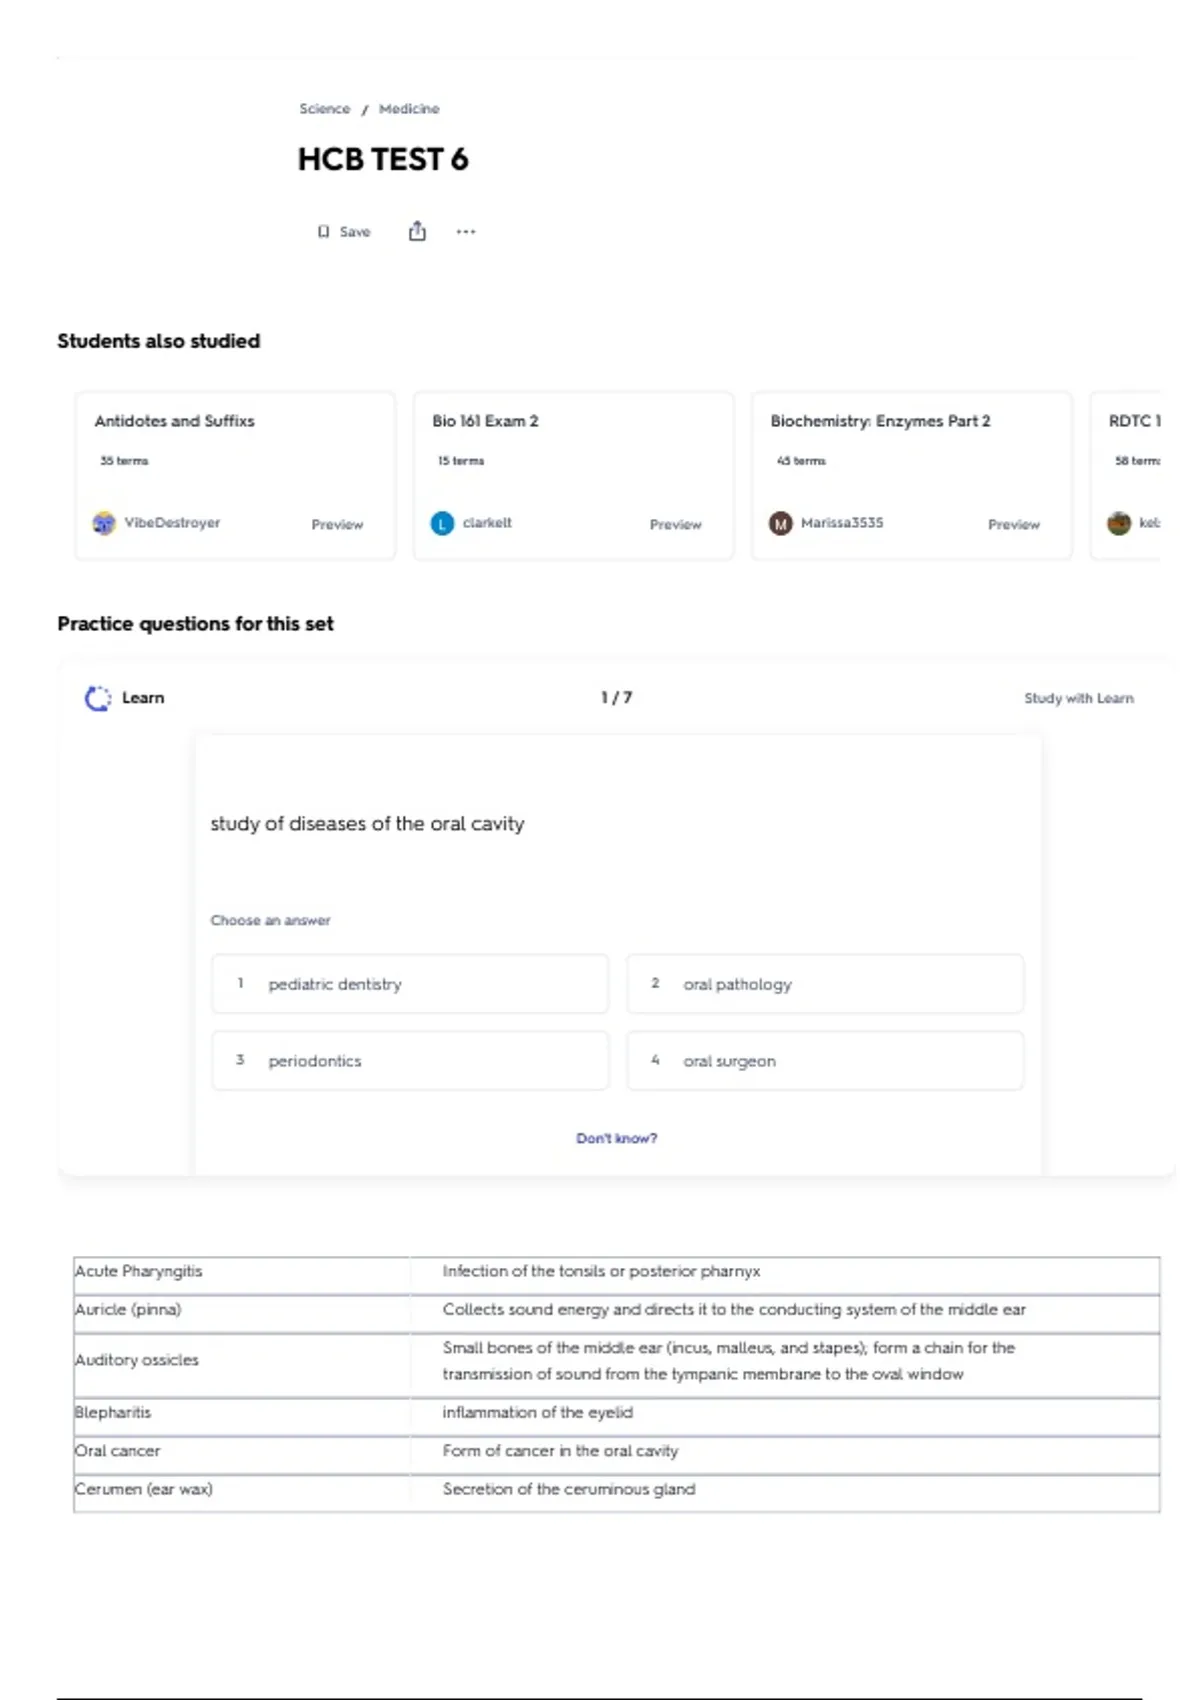The image size is (1200, 1700).
Task: Choose answer 4 oral surgeon
Action: coord(825,1061)
